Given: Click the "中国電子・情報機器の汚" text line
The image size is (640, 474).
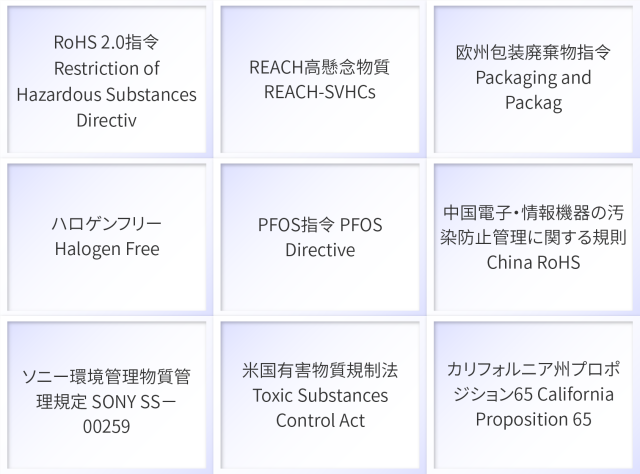Looking at the screenshot, I should pos(533,213).
